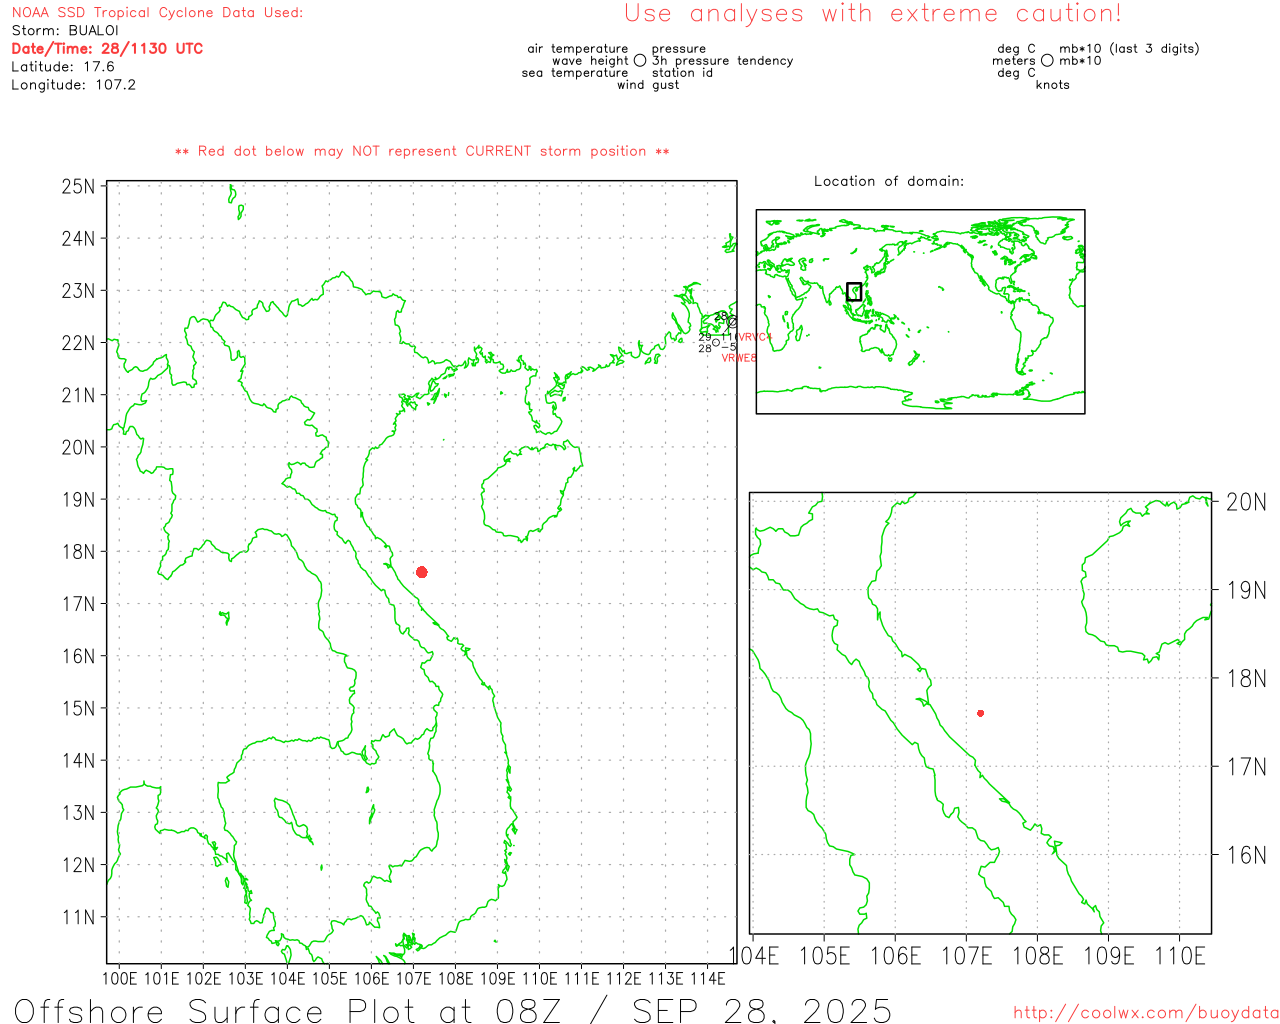The image size is (1280, 1024).
Task: Click the 'NOAA SSD Tropical Cyclone Data Used' header
Action: click(x=157, y=13)
